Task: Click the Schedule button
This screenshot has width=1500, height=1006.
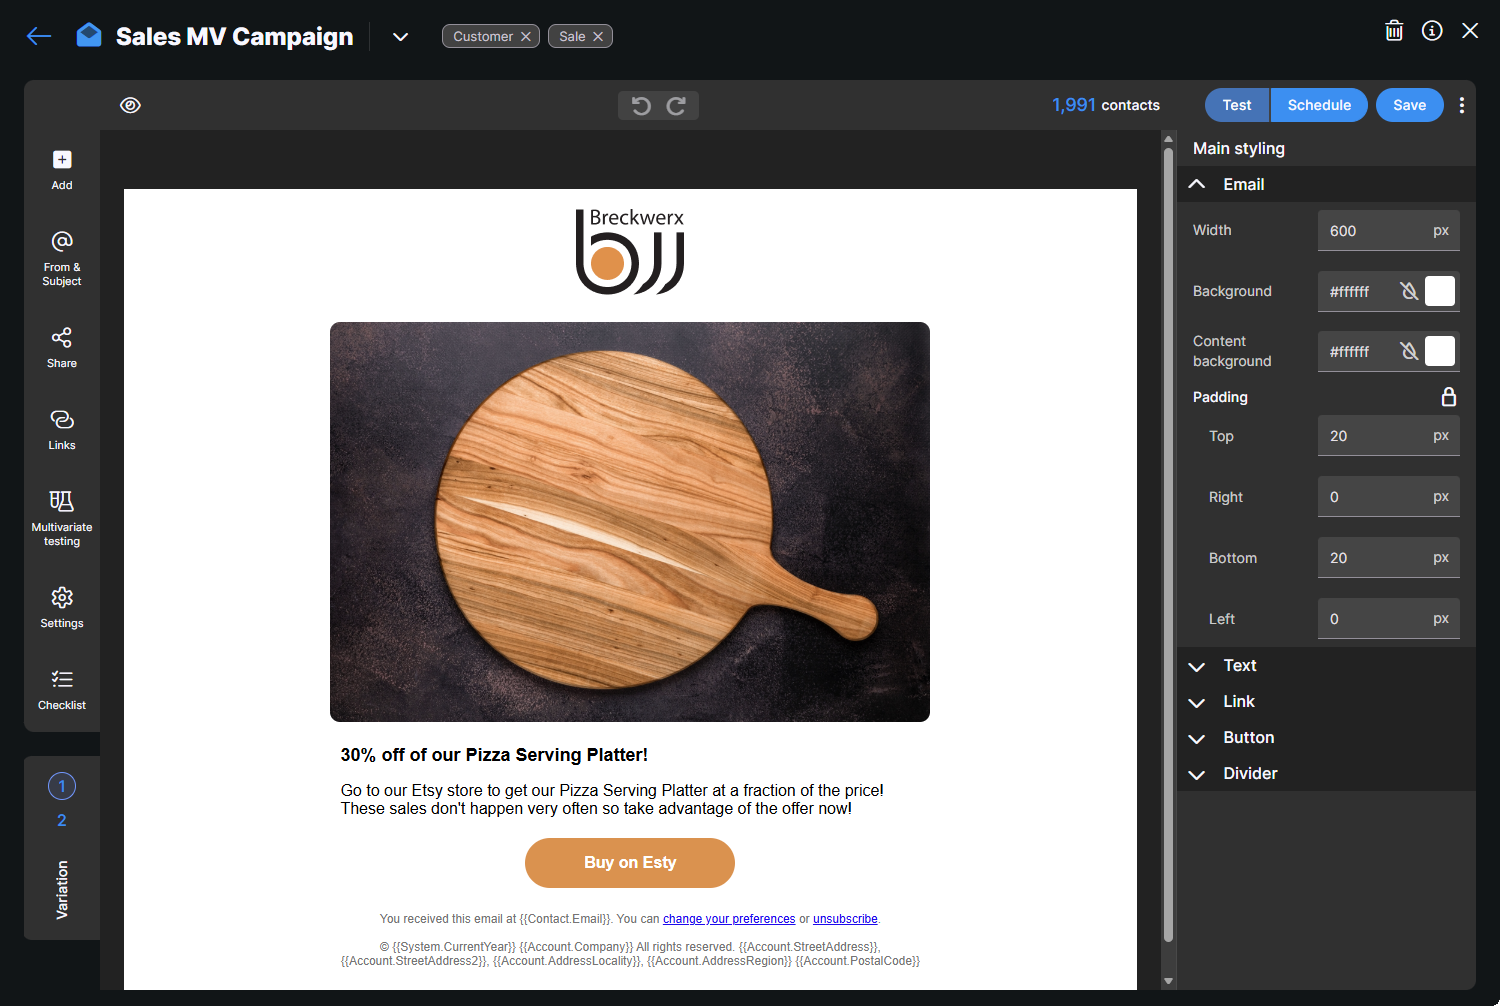Action: [x=1319, y=105]
